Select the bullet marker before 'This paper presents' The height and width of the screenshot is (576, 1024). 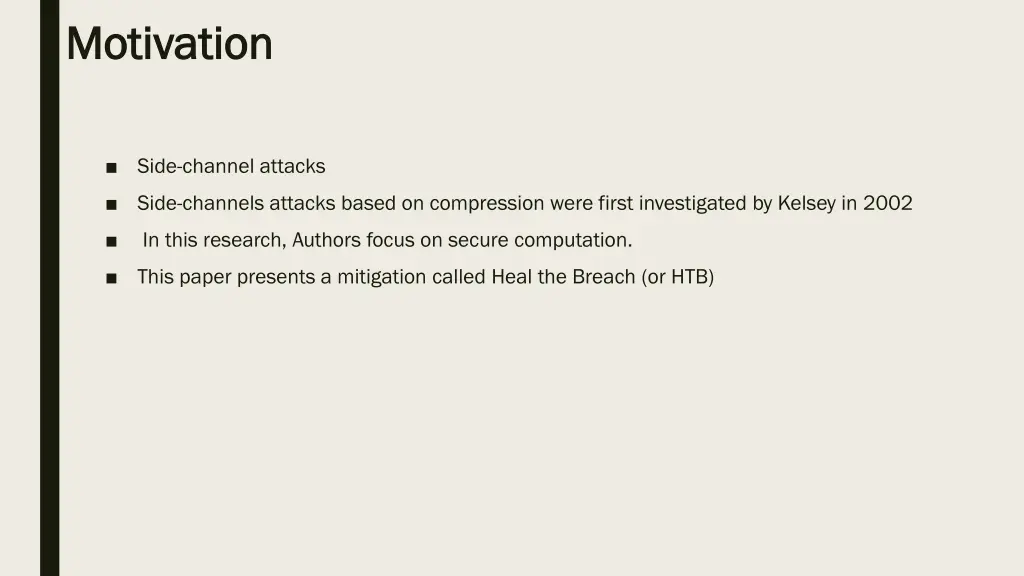(111, 279)
